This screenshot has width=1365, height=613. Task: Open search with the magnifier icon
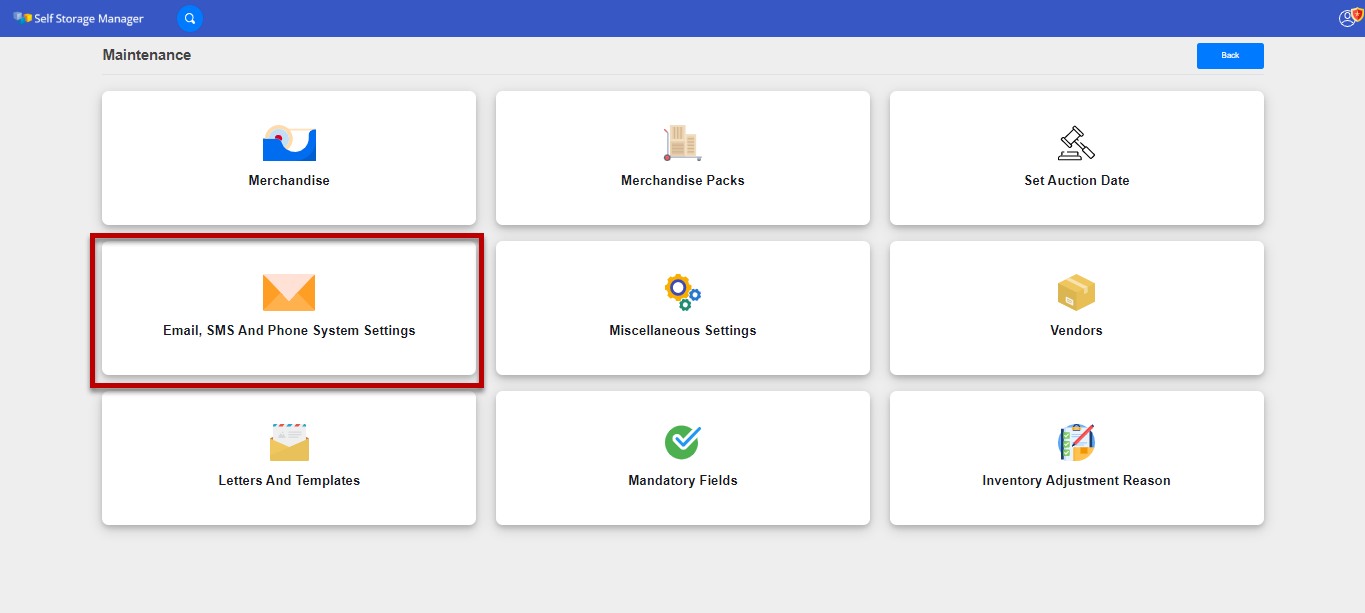[190, 18]
